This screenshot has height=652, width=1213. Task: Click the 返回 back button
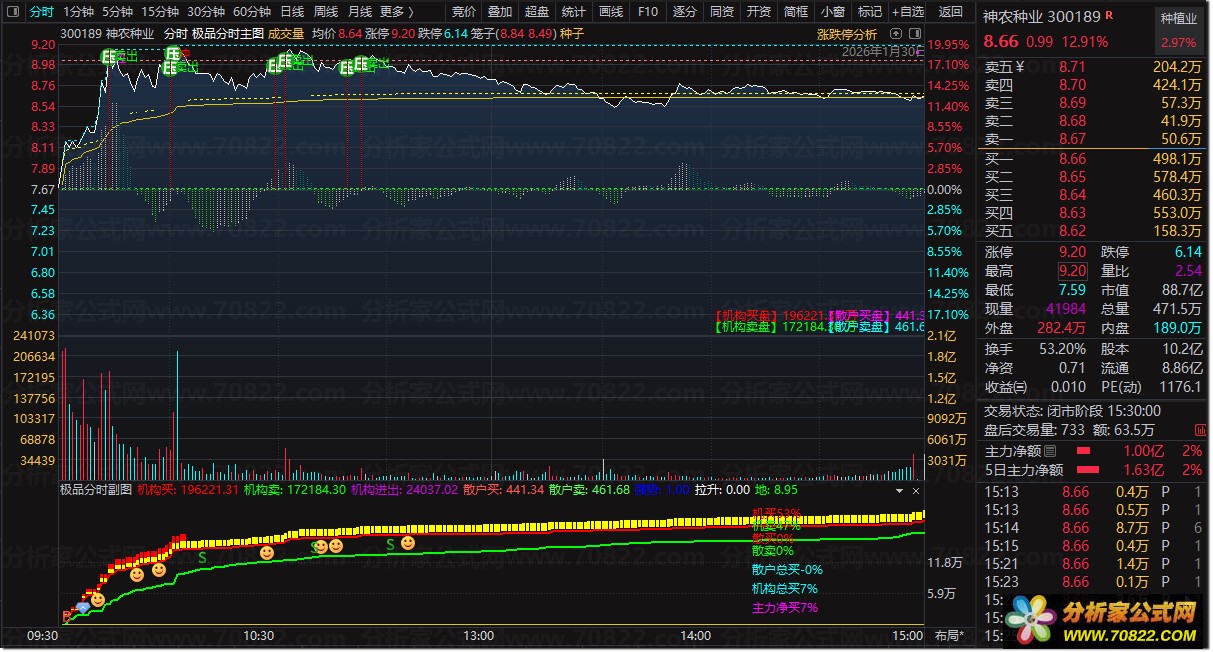pyautogui.click(x=951, y=12)
